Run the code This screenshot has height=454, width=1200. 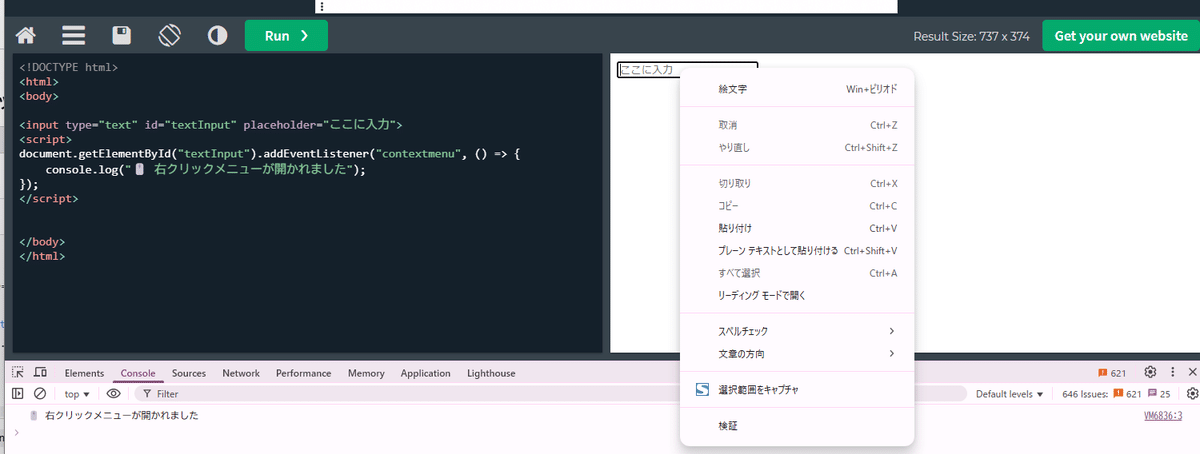tap(286, 36)
